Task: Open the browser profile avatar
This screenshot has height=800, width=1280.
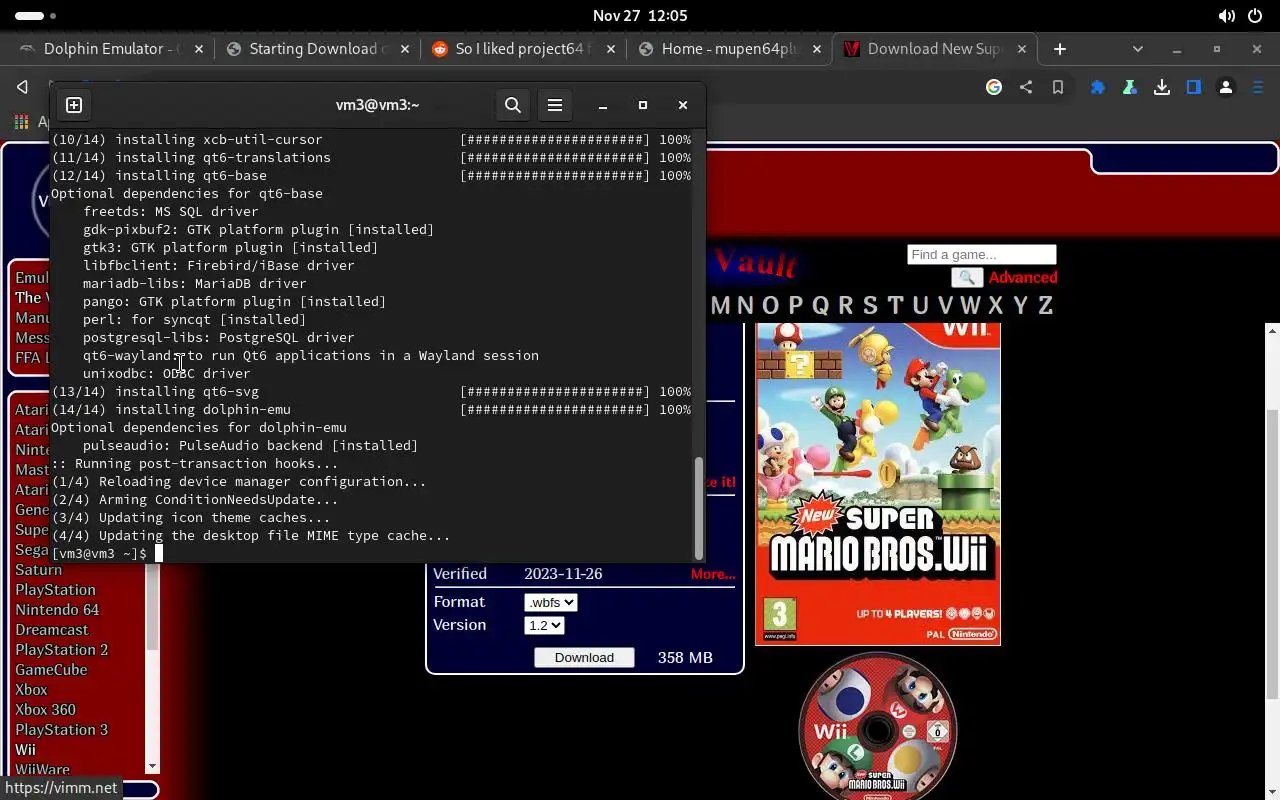Action: (1226, 87)
